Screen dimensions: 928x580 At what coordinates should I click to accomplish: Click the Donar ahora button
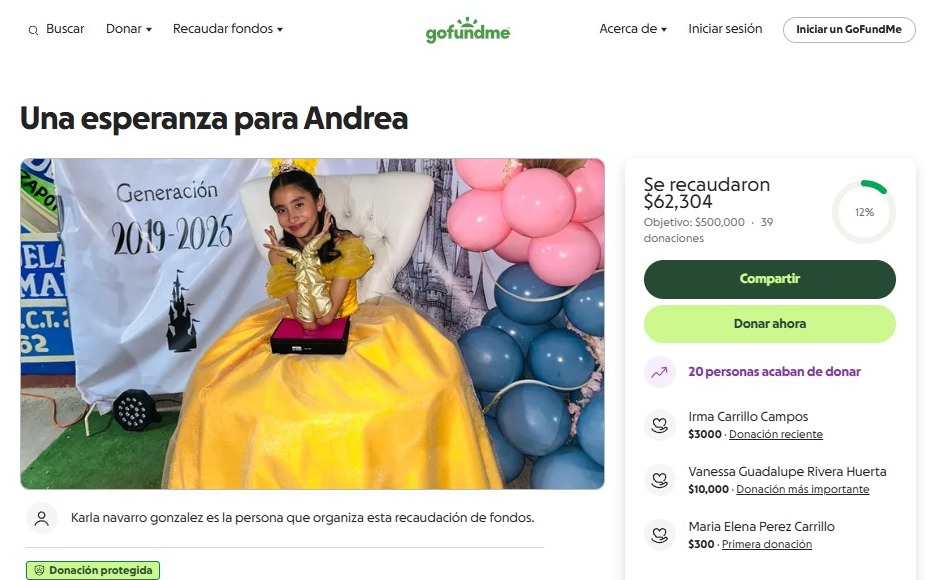pyautogui.click(x=769, y=324)
